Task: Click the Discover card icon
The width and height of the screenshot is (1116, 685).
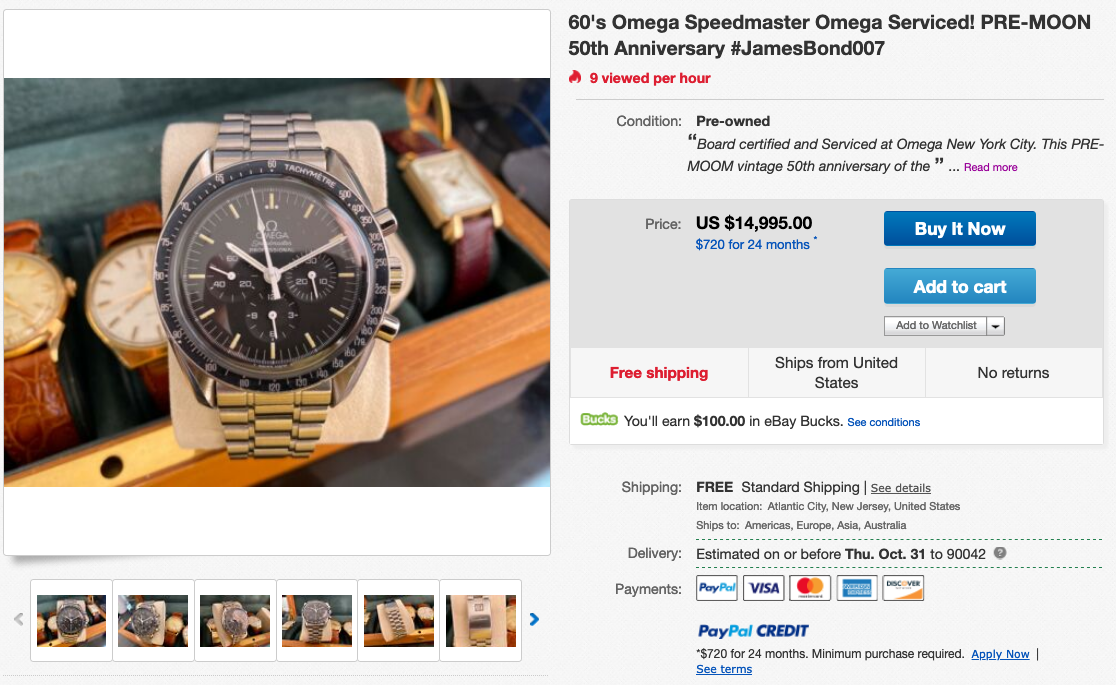Action: 903,588
